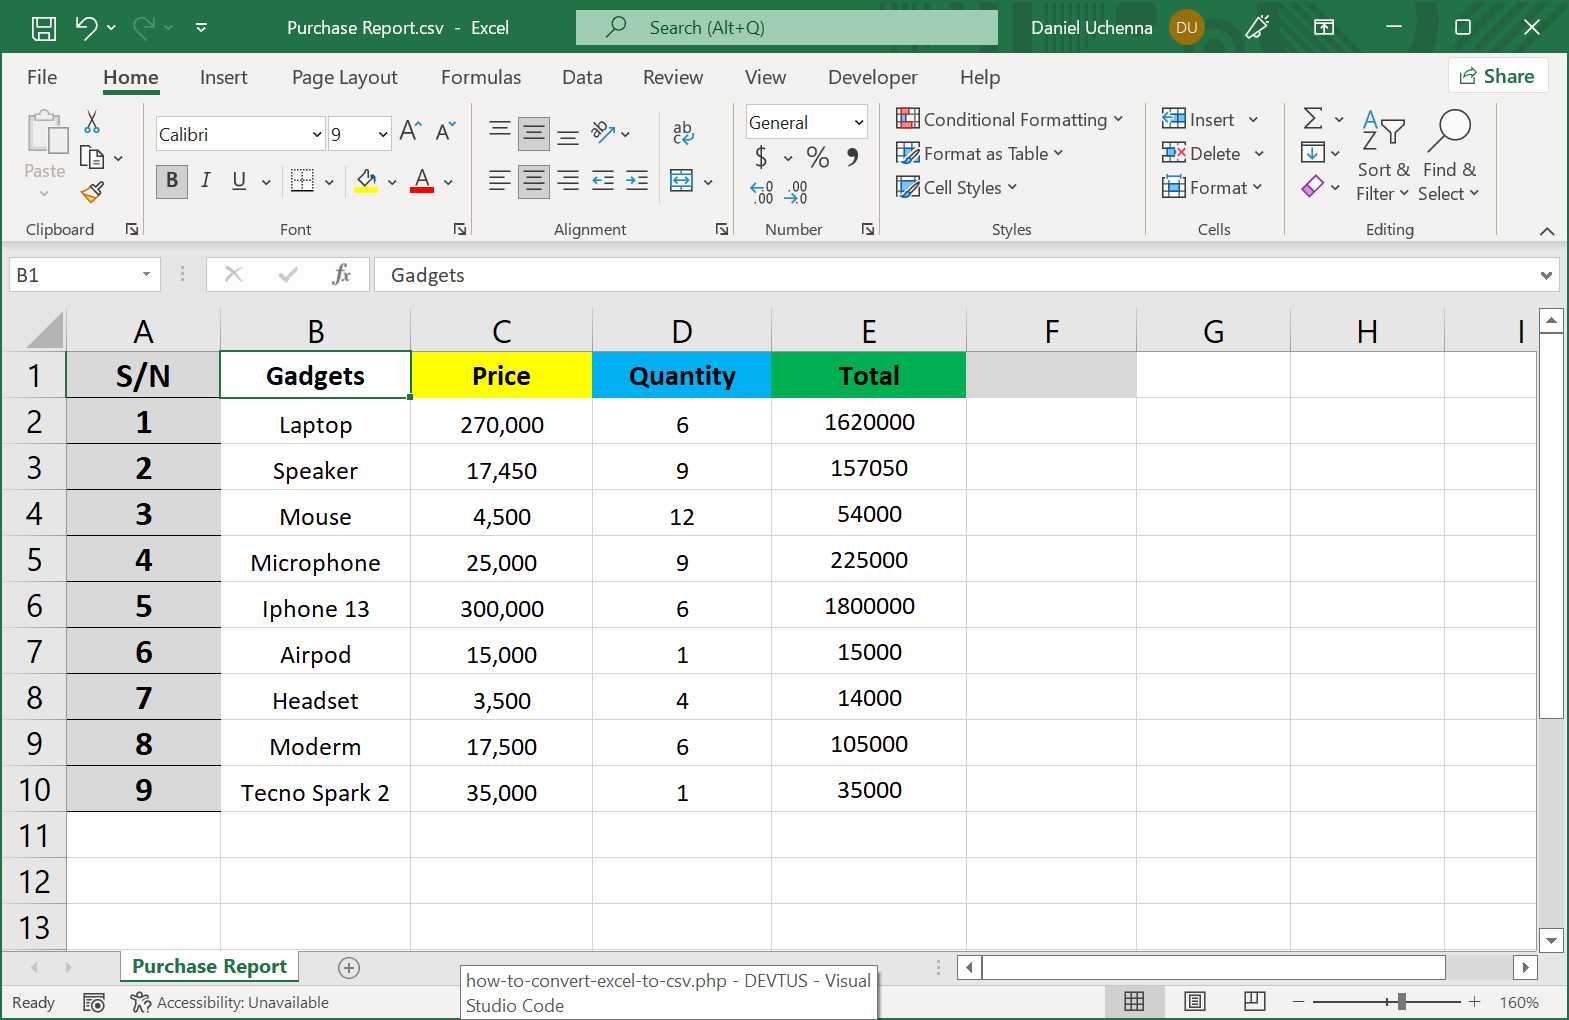Viewport: 1569px width, 1020px height.
Task: Open the File tab
Action: 42,77
